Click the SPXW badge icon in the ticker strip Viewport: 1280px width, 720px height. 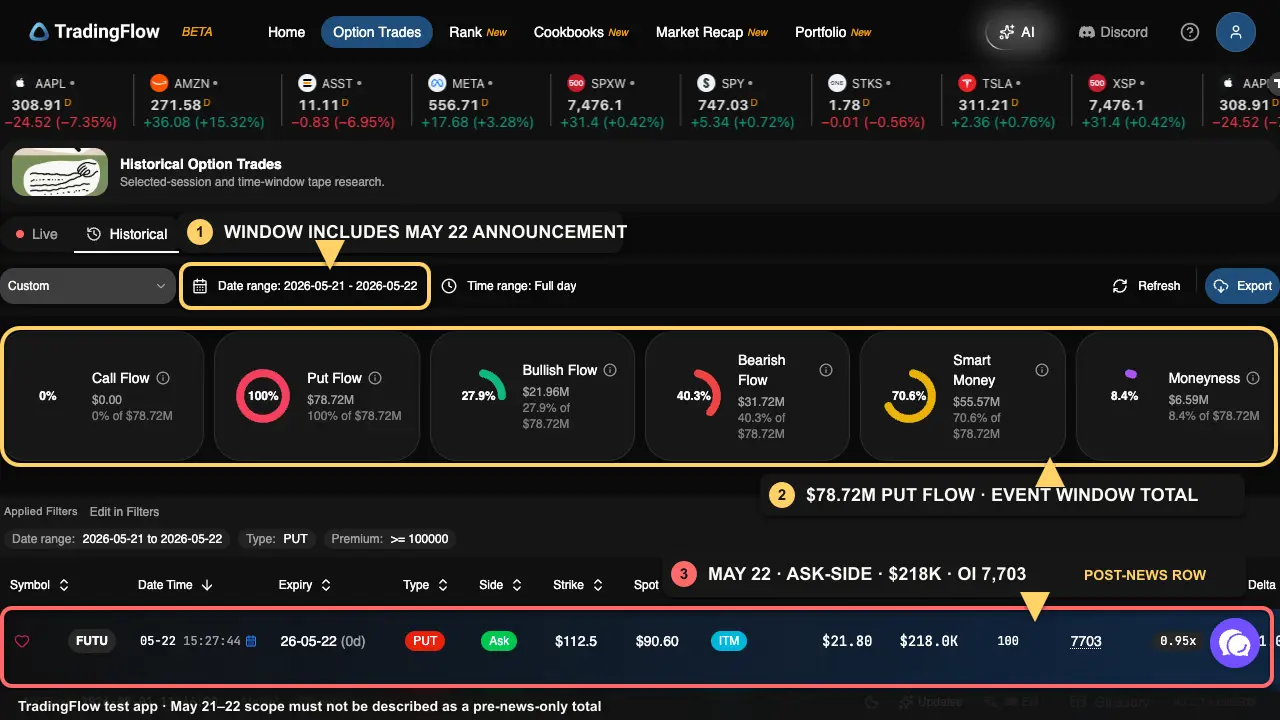click(576, 83)
